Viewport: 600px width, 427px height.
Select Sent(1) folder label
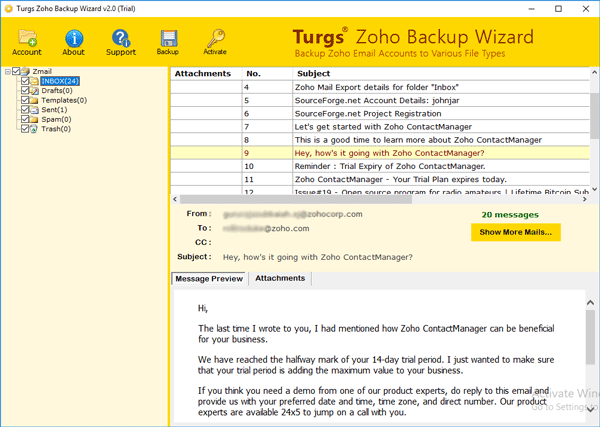[54, 110]
